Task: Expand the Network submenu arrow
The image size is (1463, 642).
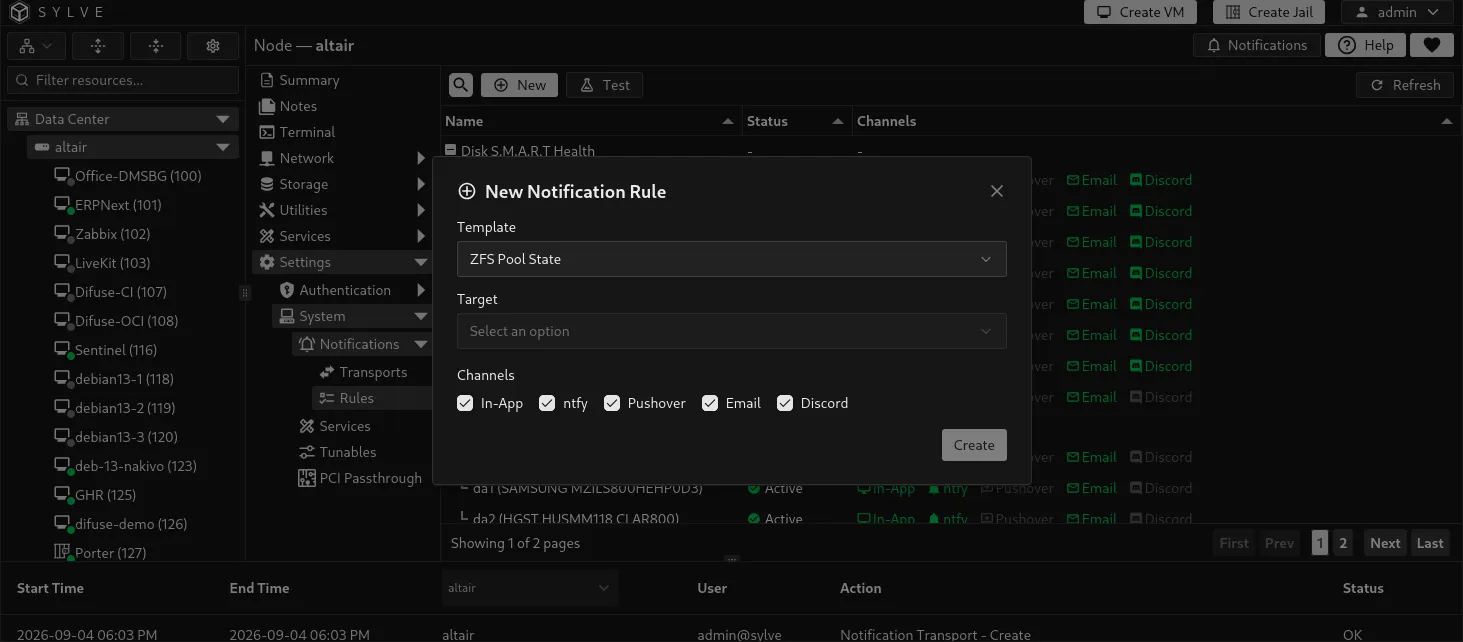Action: [x=421, y=158]
